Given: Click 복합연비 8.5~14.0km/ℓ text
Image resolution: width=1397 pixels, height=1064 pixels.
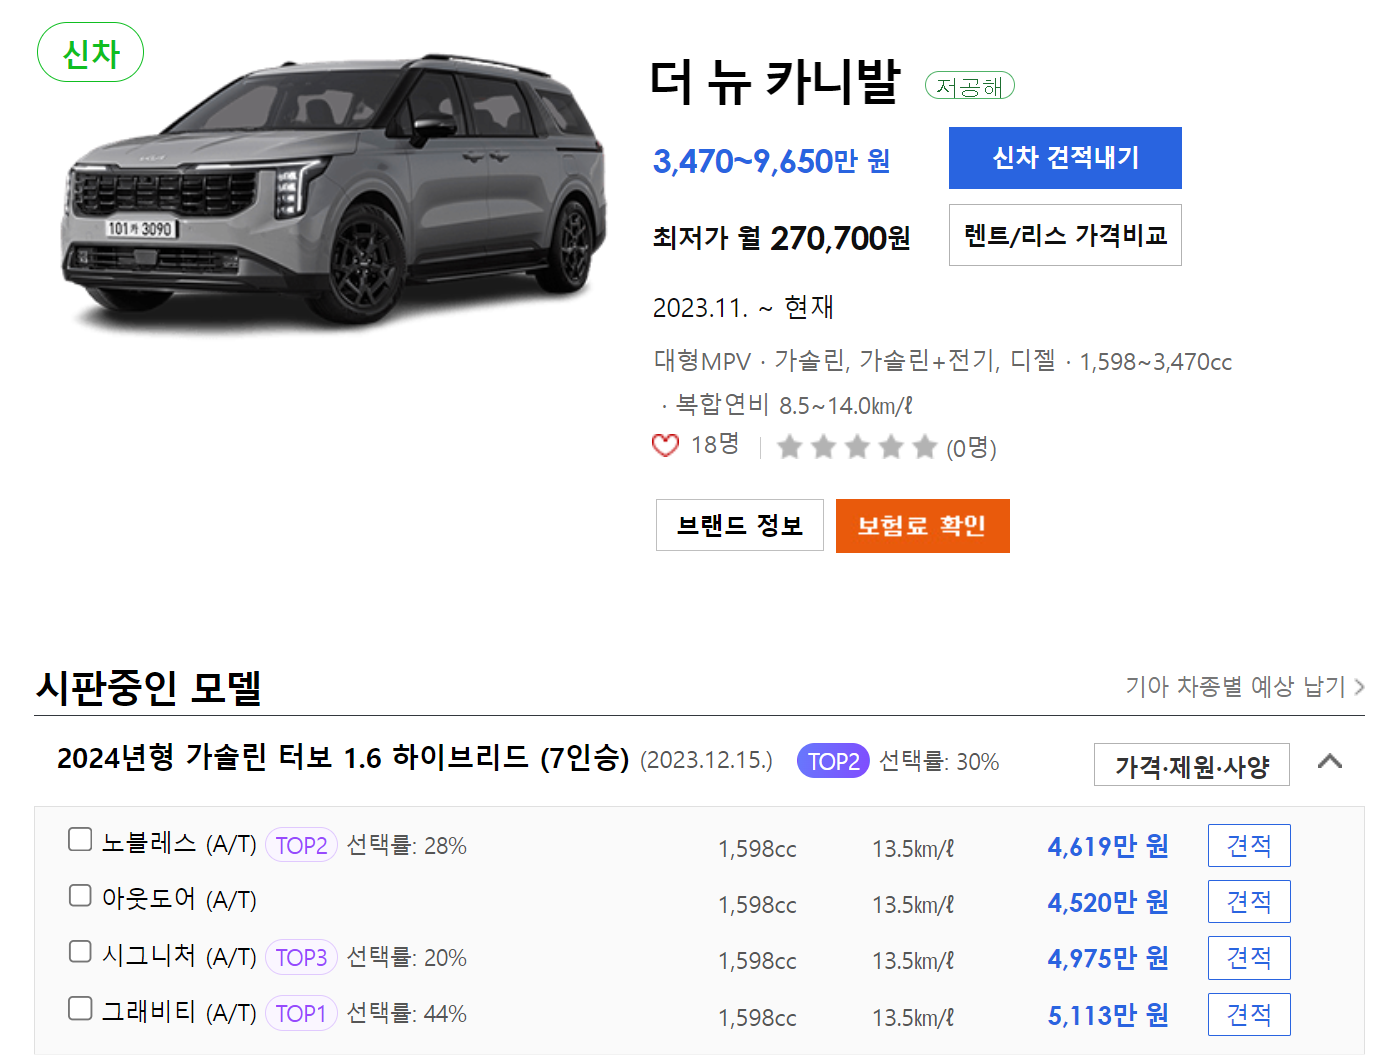Looking at the screenshot, I should pos(794,405).
